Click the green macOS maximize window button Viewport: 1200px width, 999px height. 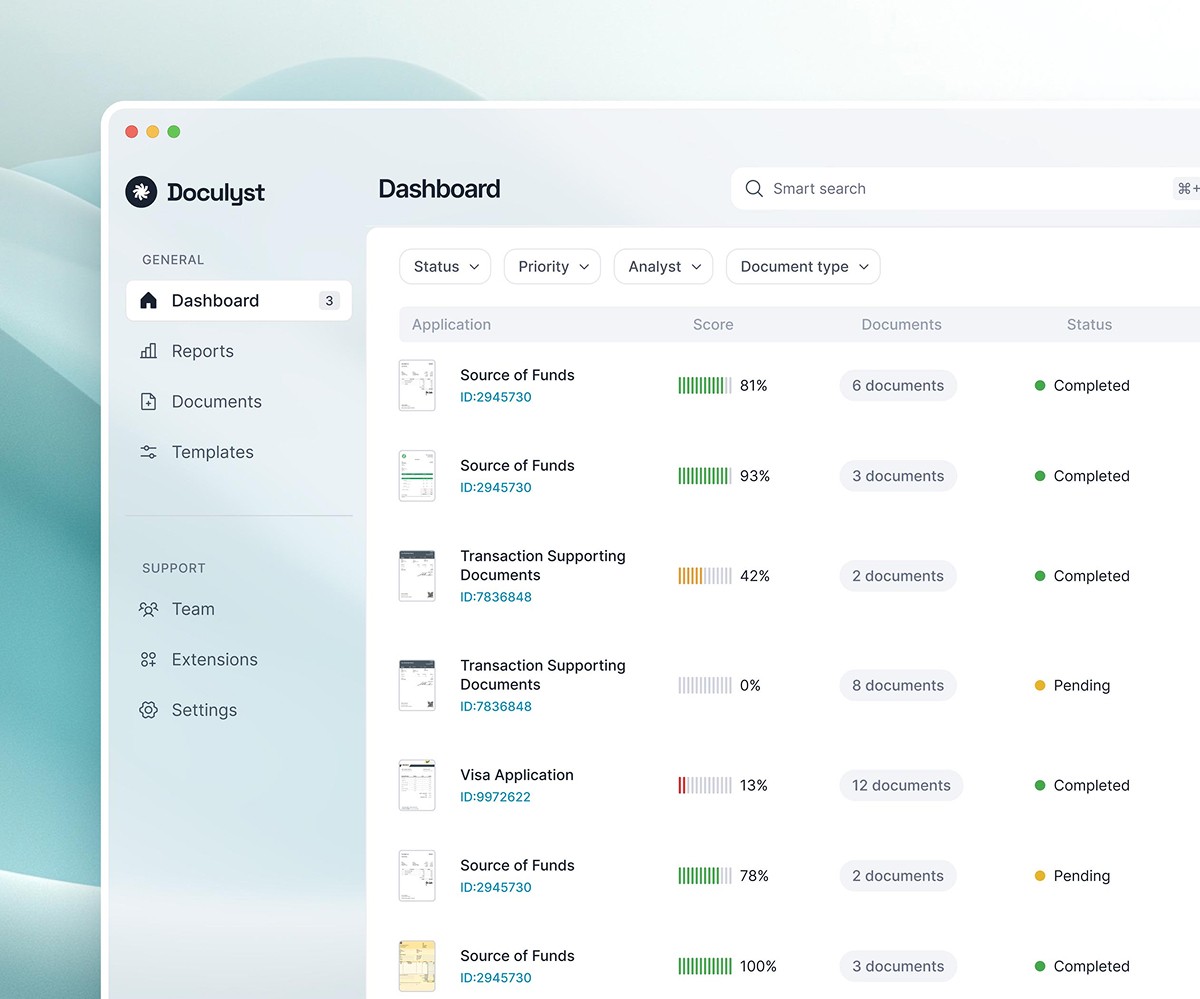coord(174,131)
